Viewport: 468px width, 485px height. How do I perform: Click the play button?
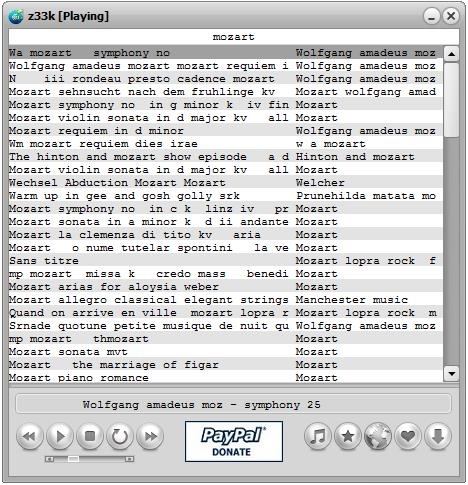point(60,436)
